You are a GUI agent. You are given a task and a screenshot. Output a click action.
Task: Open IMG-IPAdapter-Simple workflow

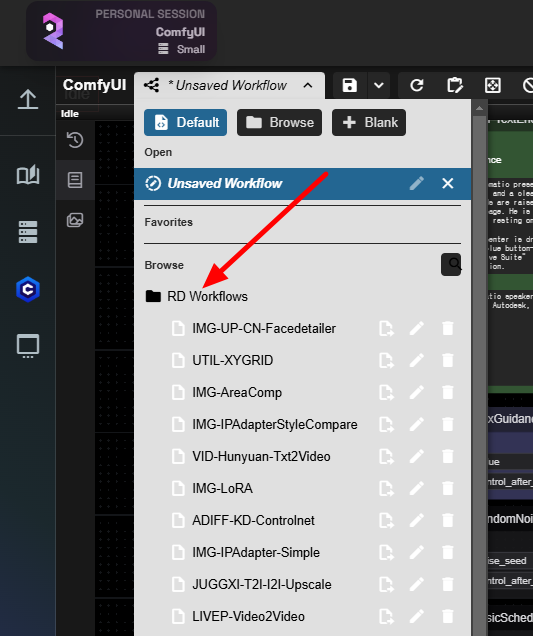pyautogui.click(x=256, y=552)
